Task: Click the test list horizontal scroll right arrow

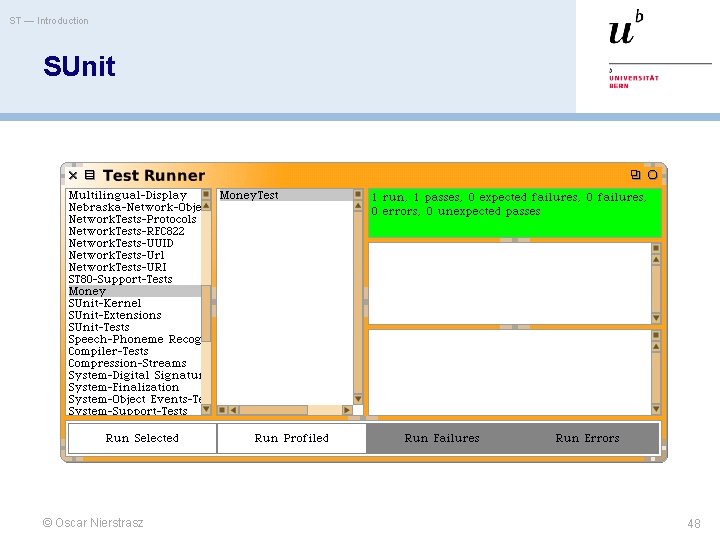Action: coord(347,410)
